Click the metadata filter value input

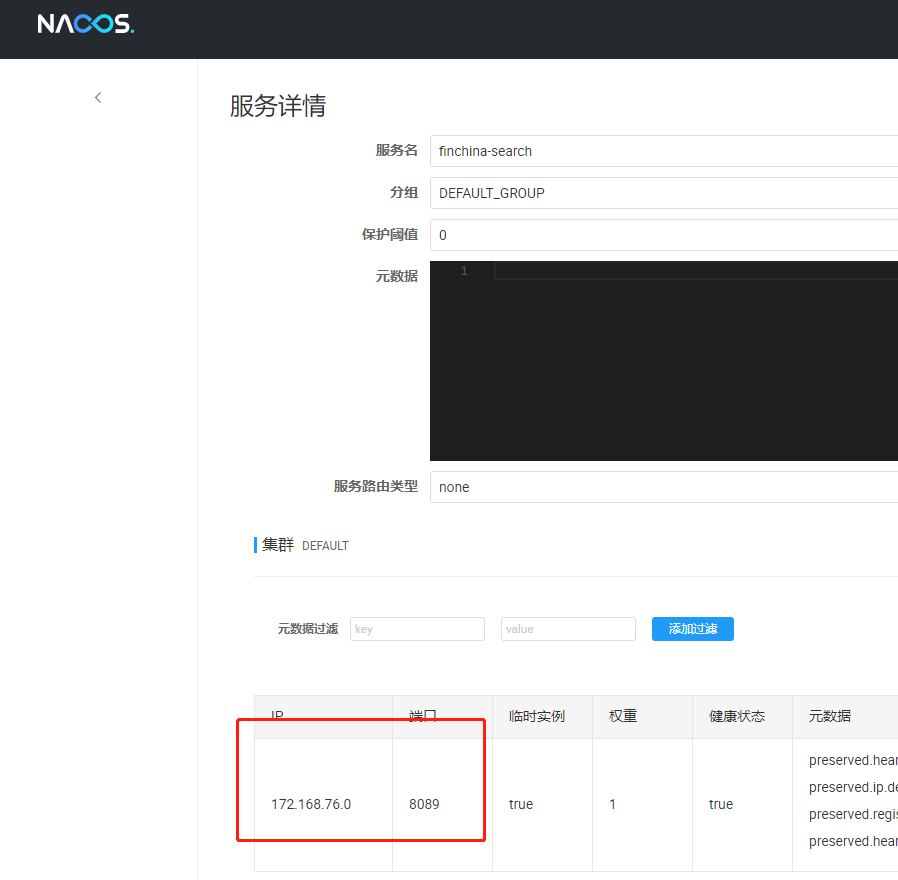568,629
